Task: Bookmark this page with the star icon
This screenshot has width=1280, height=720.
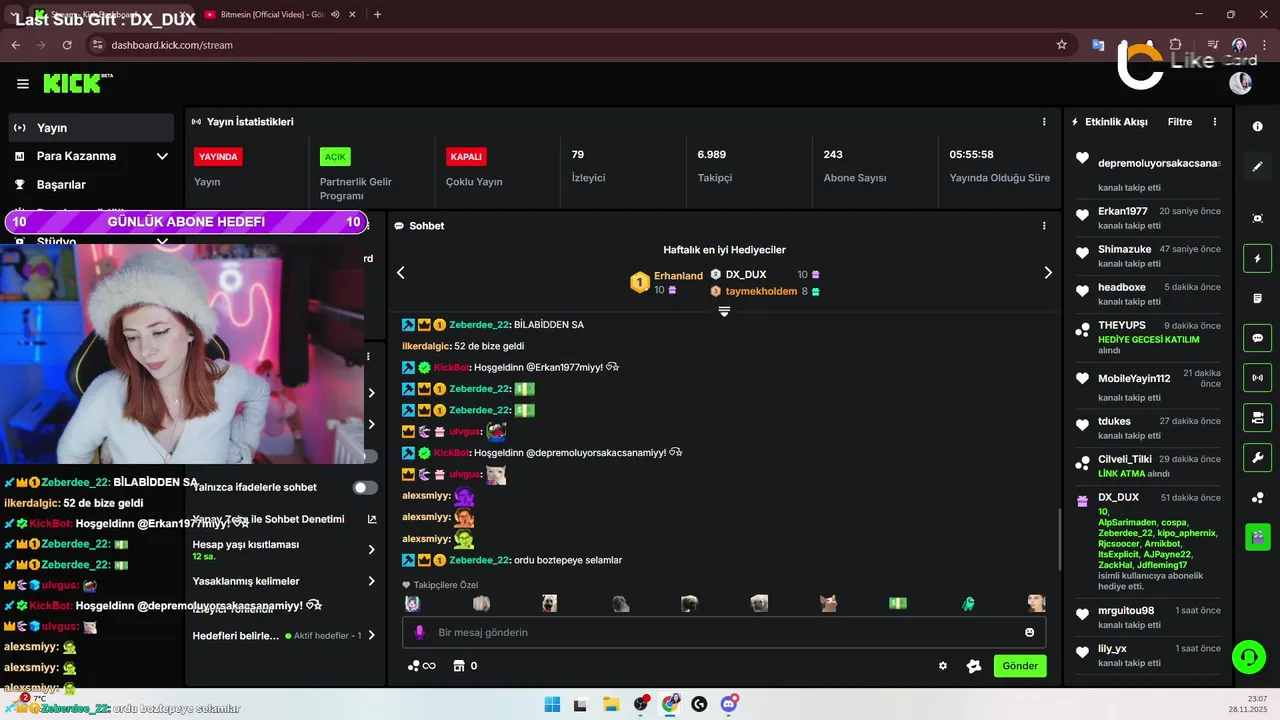Action: coord(1061,45)
